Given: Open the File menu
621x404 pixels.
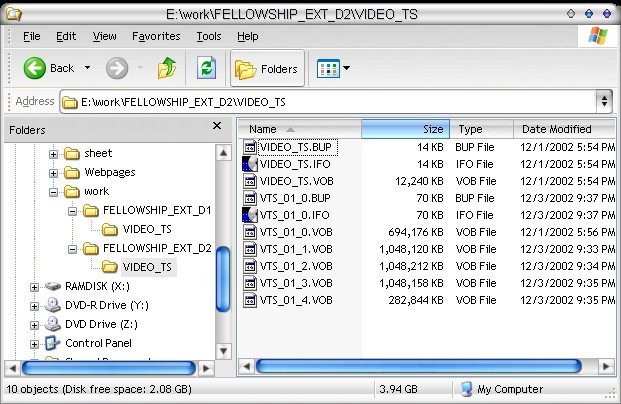Looking at the screenshot, I should click(x=32, y=36).
